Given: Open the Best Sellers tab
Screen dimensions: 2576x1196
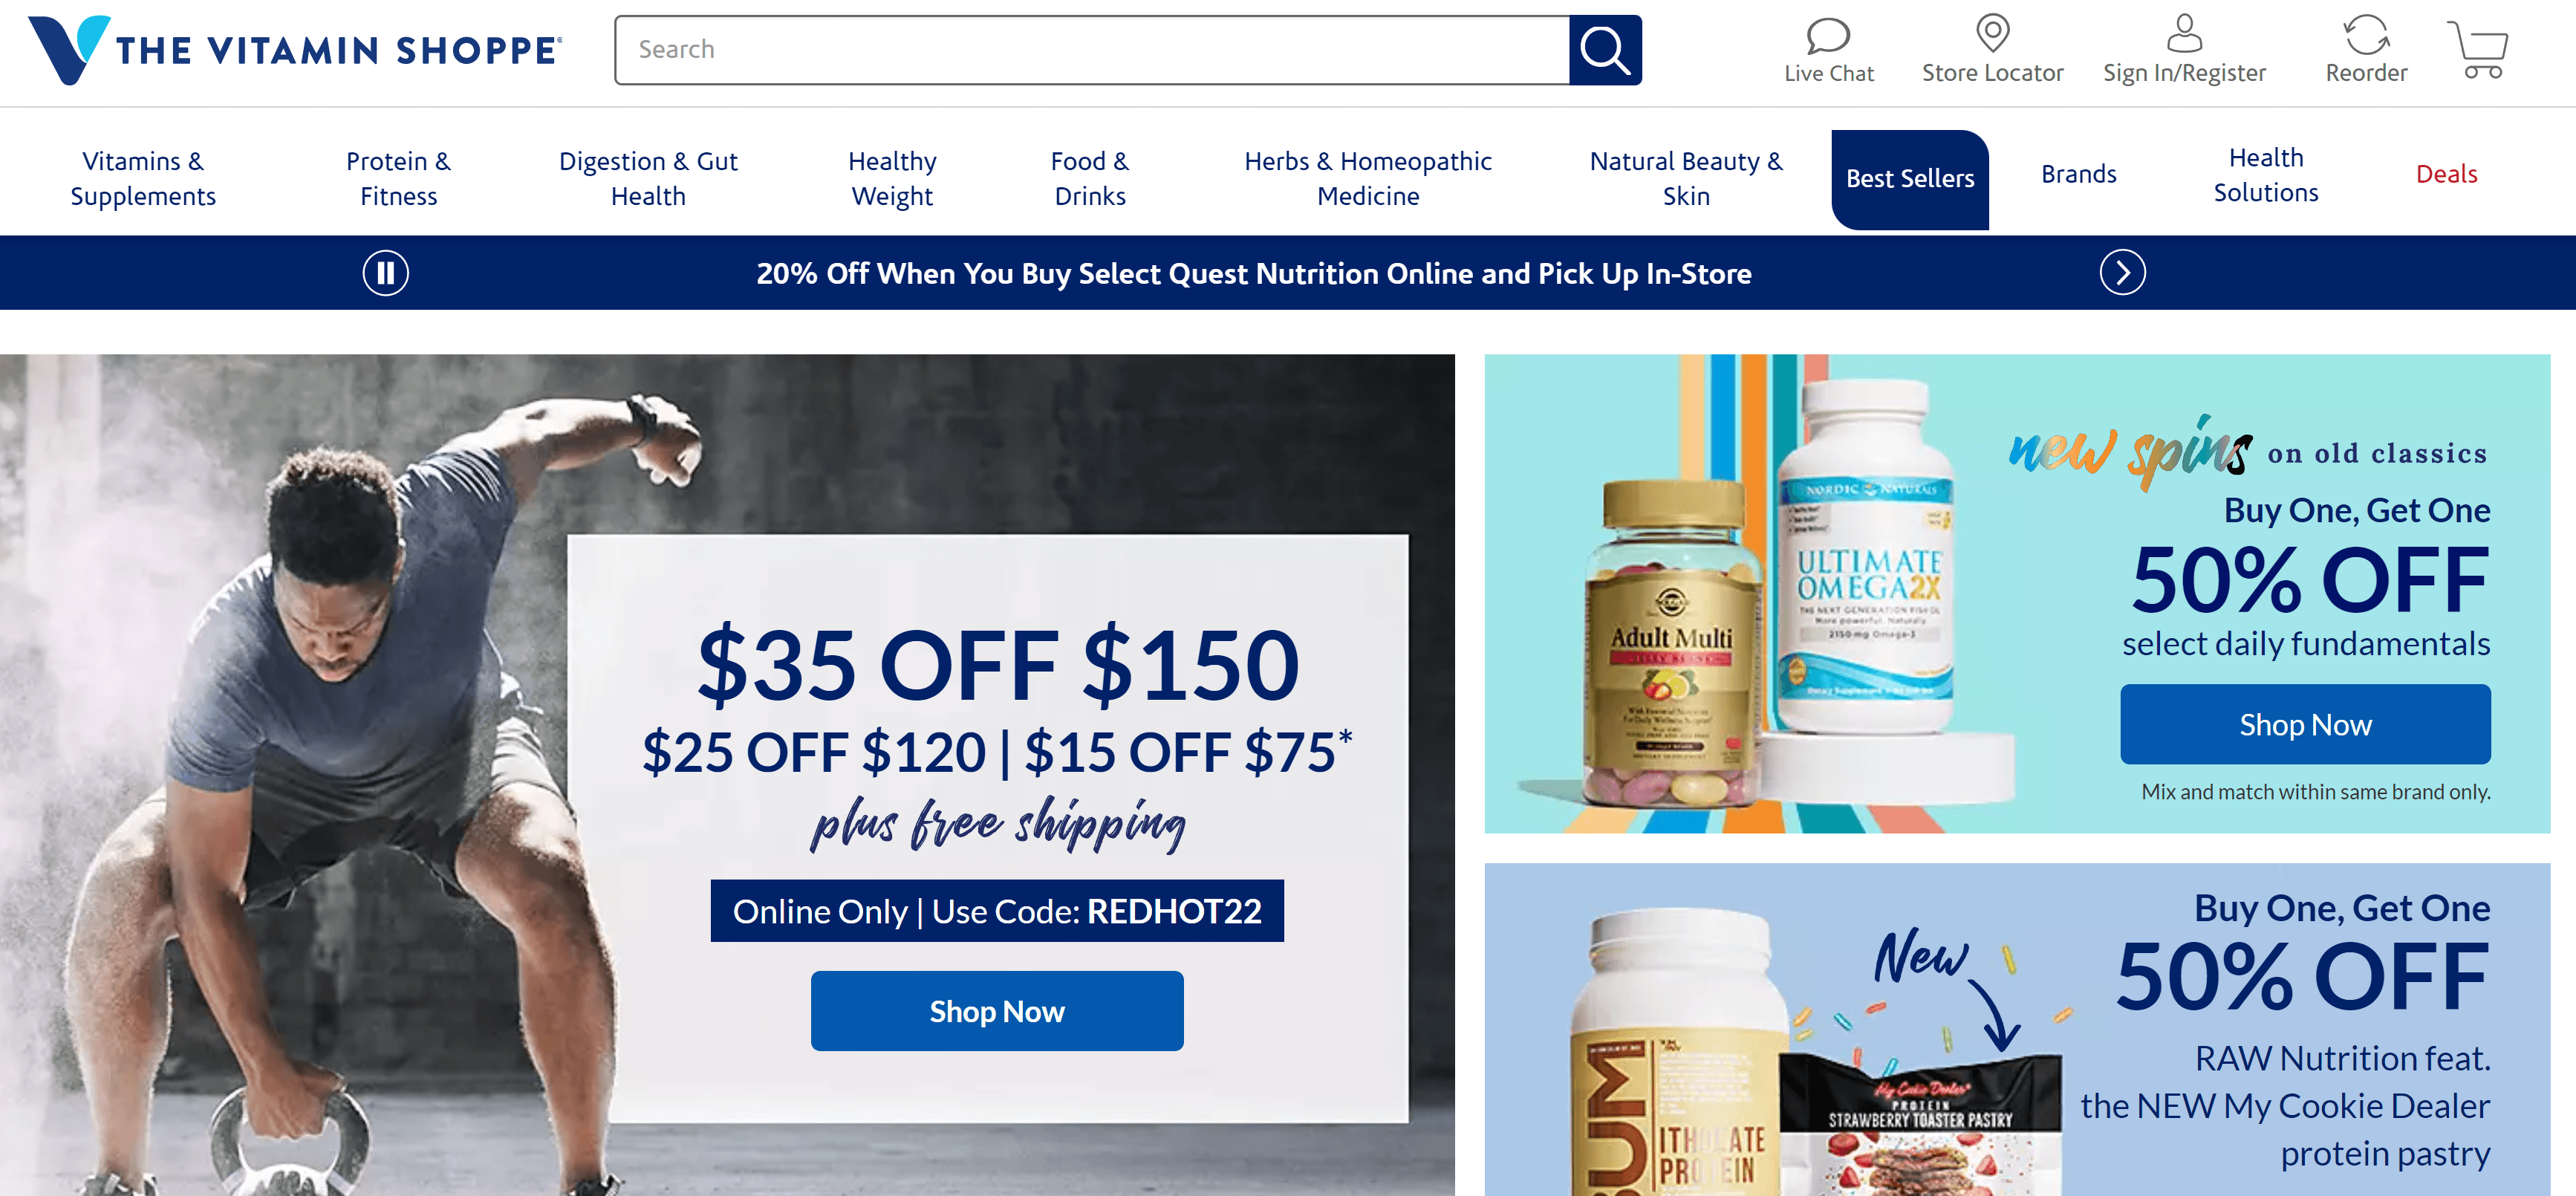Looking at the screenshot, I should (x=1910, y=179).
